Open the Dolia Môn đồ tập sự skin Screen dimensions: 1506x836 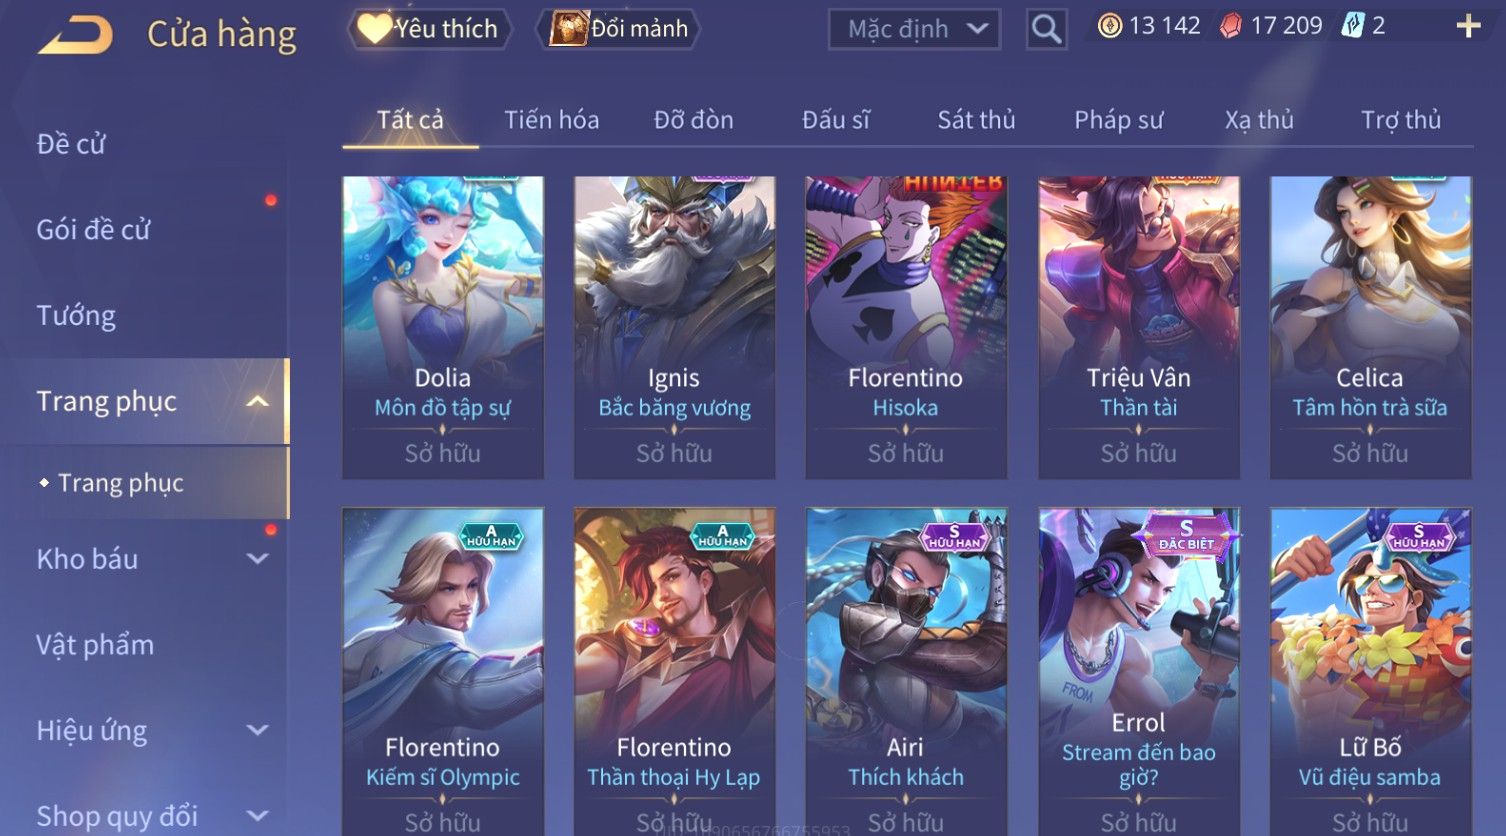click(x=443, y=327)
